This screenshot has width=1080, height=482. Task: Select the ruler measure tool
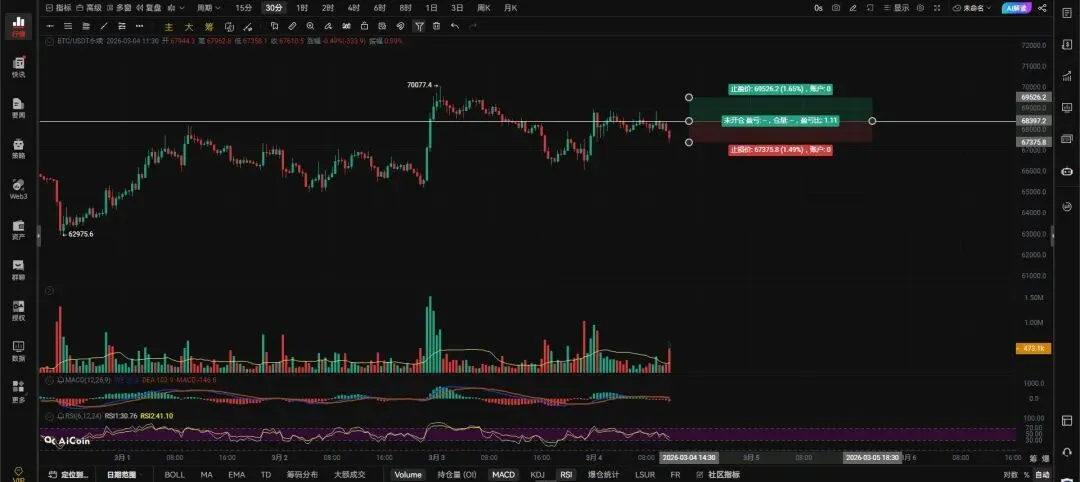pyautogui.click(x=292, y=26)
